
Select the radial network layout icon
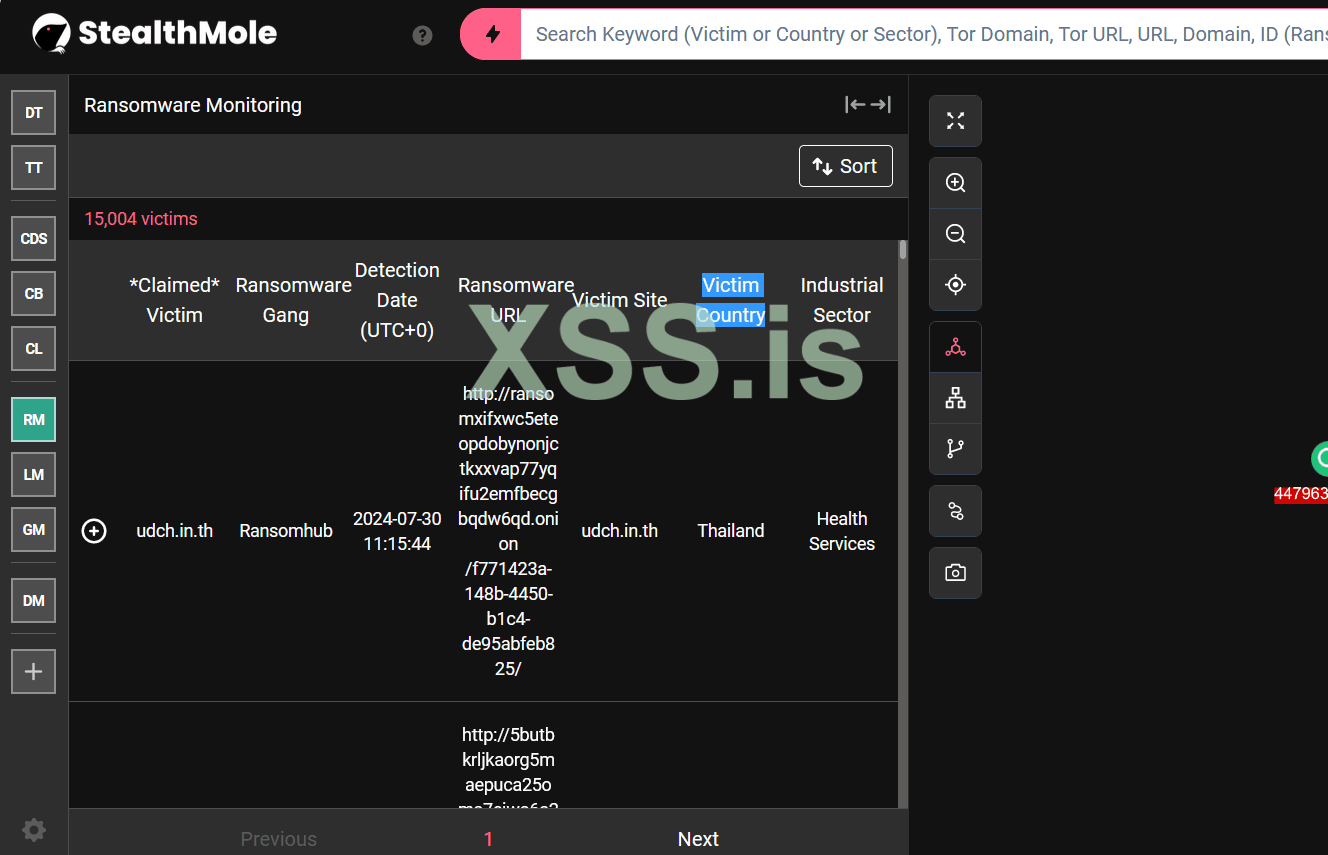(955, 347)
